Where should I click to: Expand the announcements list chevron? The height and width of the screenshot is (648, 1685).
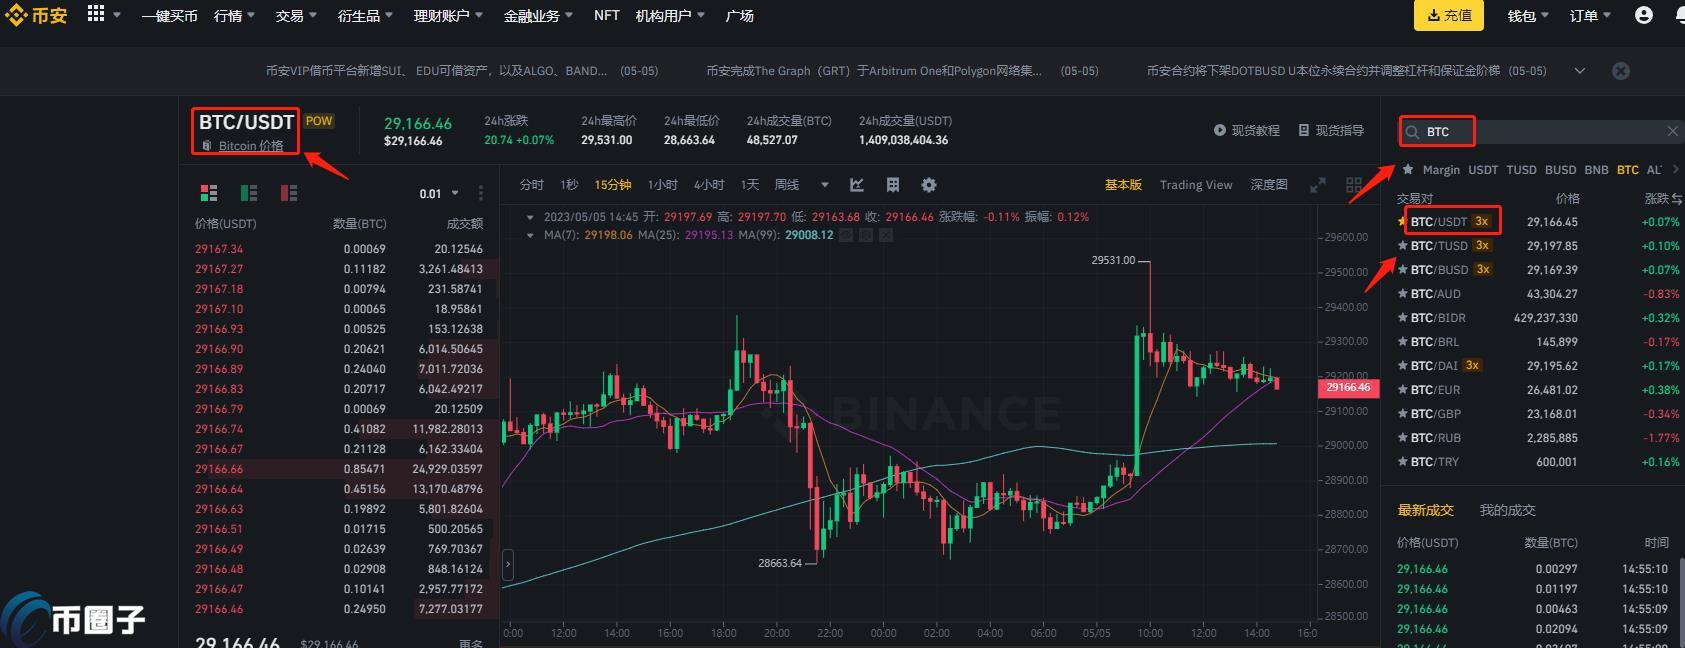pos(1580,71)
